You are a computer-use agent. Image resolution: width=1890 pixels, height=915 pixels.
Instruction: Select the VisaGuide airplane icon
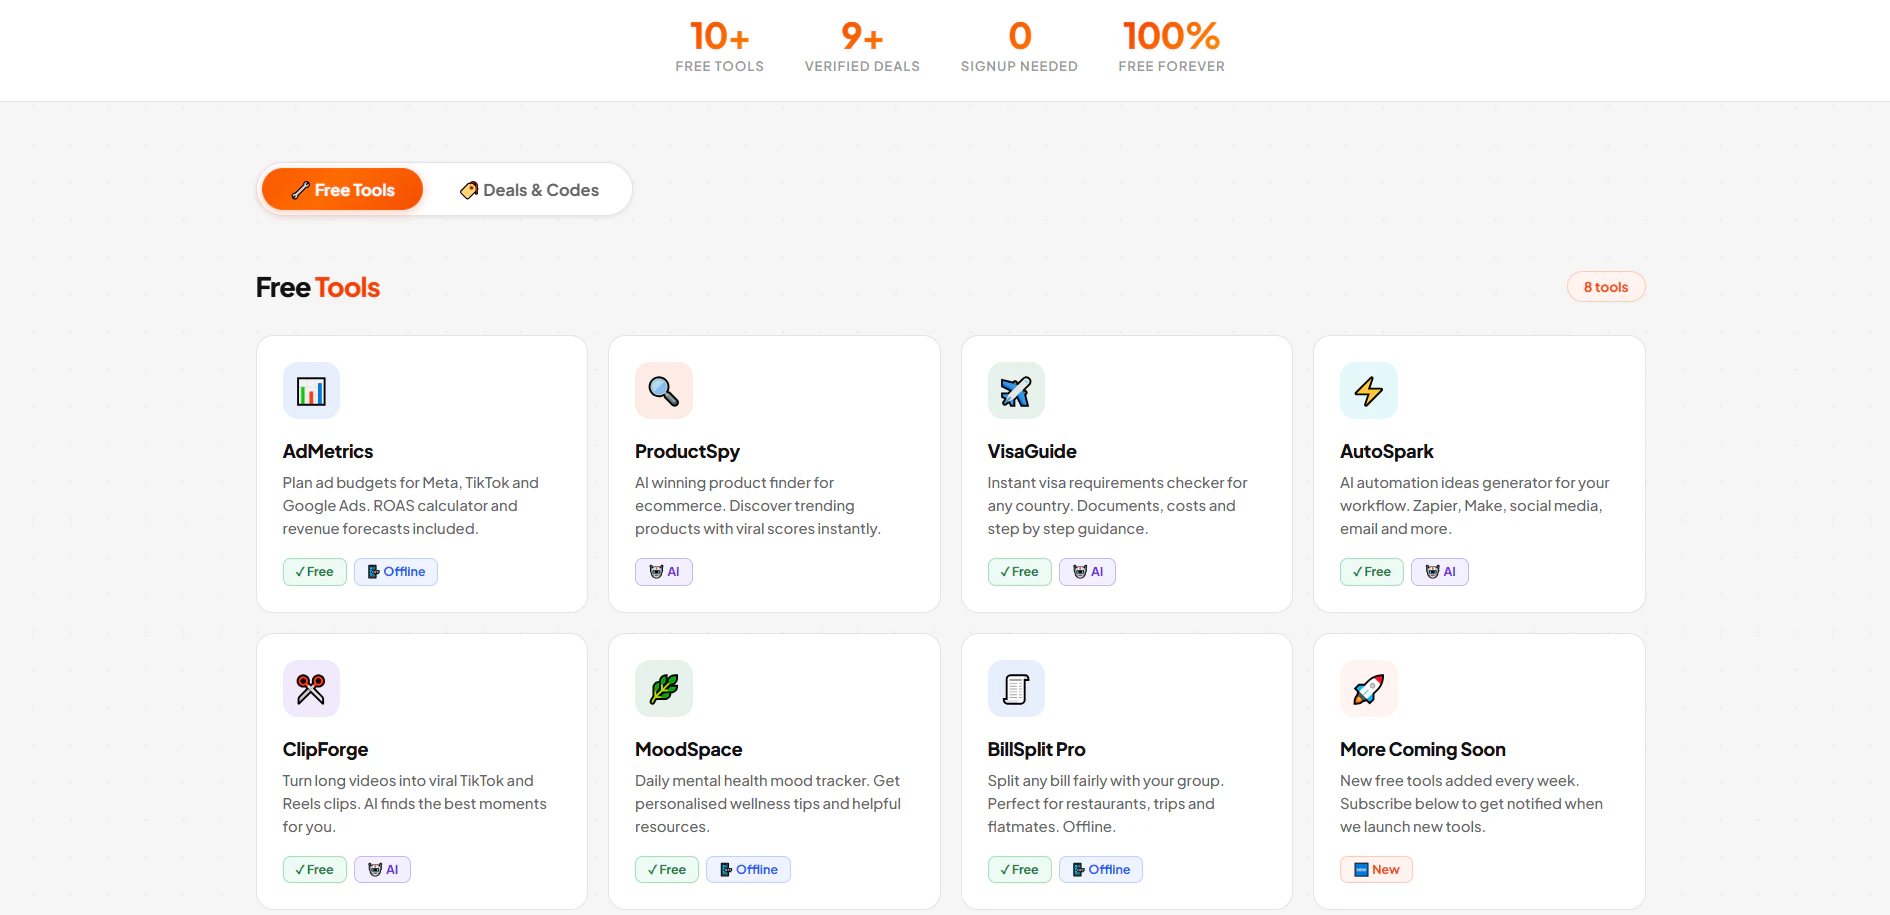[x=1016, y=391]
